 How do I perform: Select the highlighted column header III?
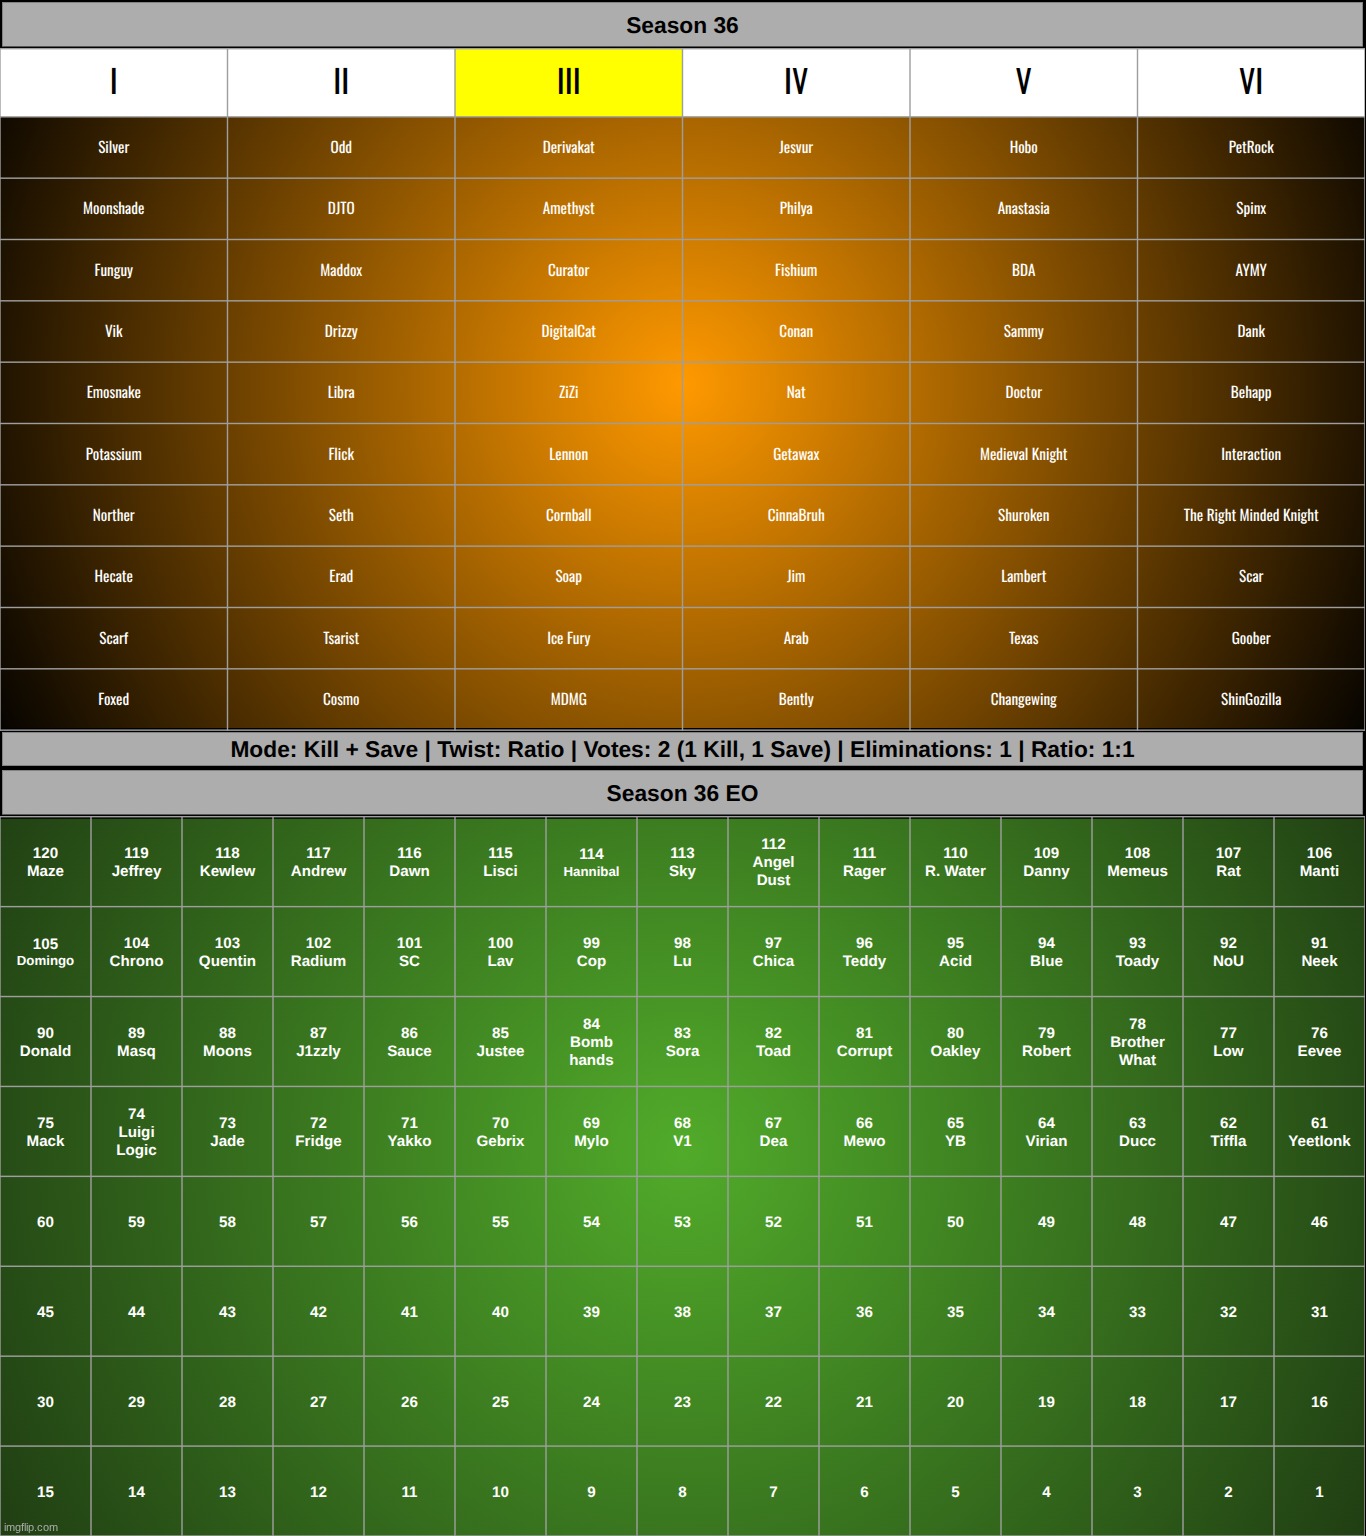pyautogui.click(x=567, y=82)
